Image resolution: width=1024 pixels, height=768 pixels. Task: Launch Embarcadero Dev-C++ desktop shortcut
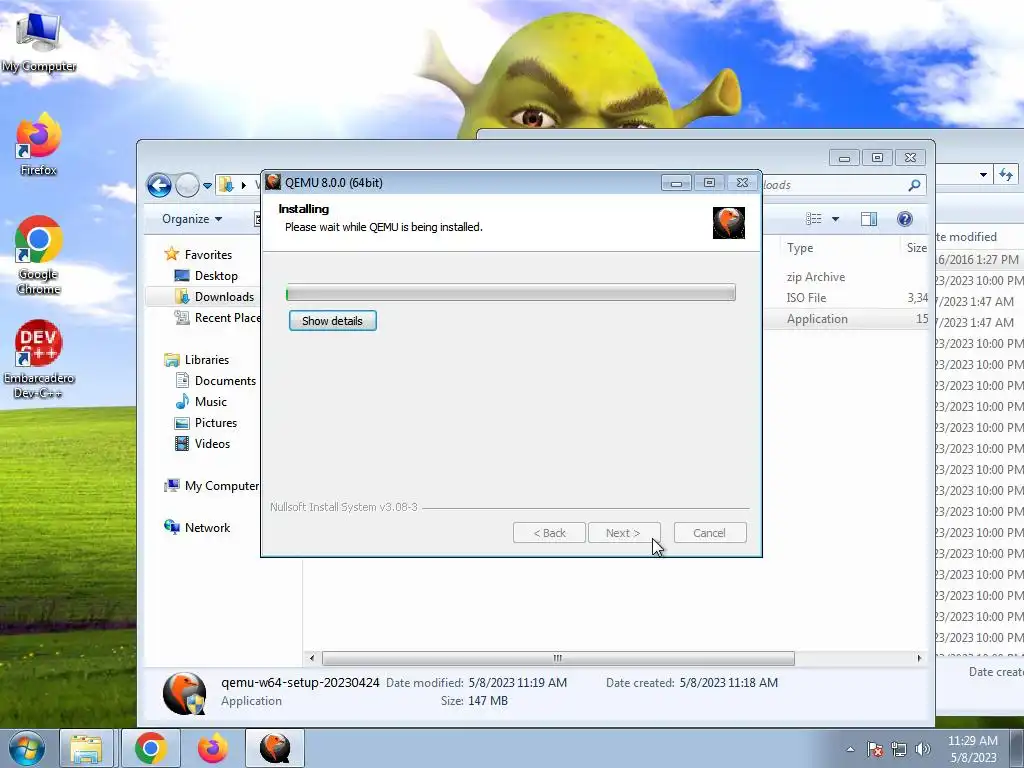click(38, 359)
